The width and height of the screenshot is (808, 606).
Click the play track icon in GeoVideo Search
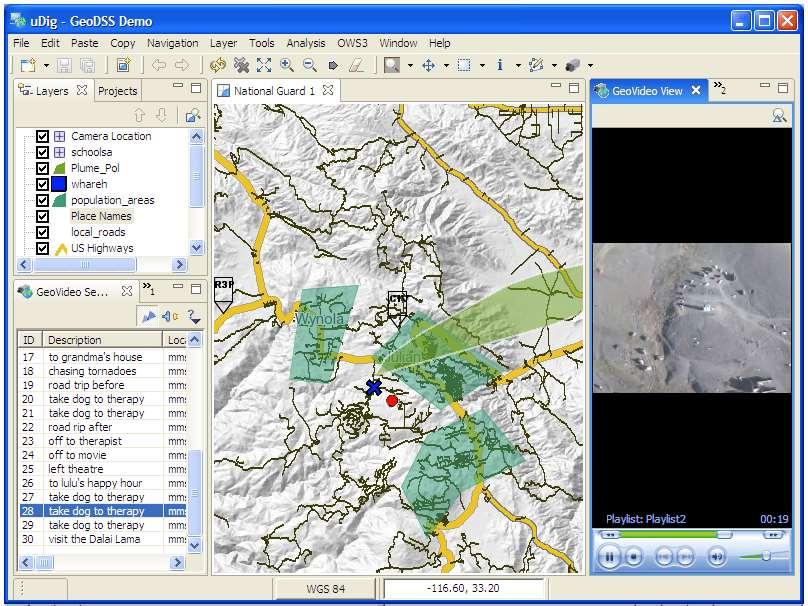[148, 316]
